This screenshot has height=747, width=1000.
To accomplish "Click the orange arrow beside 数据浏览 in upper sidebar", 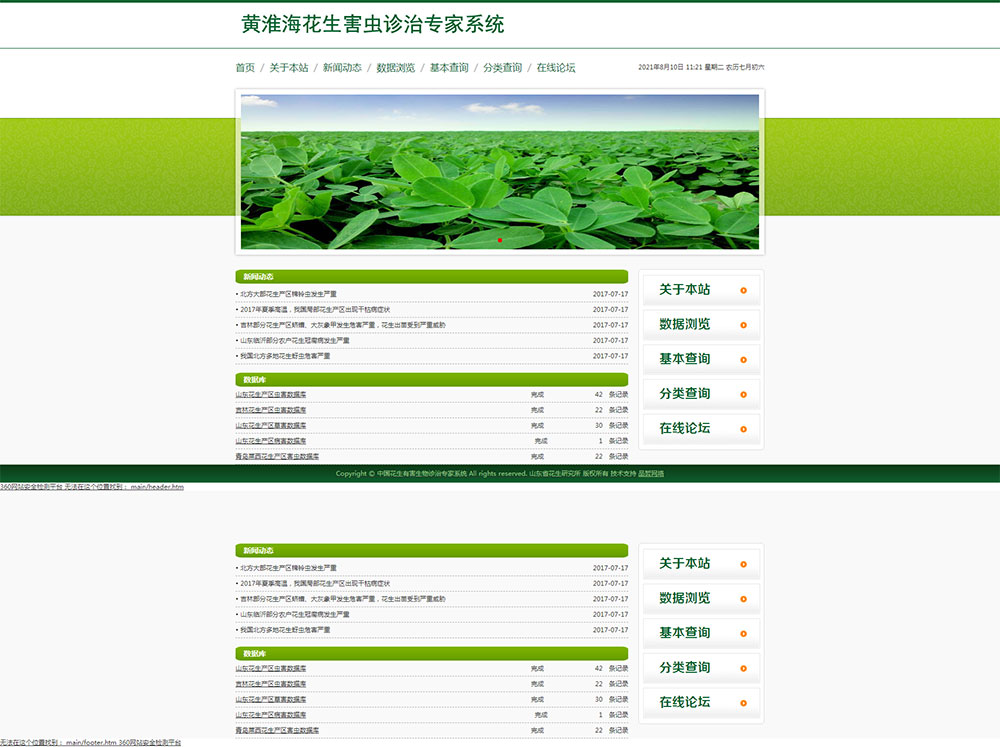I will tap(743, 325).
